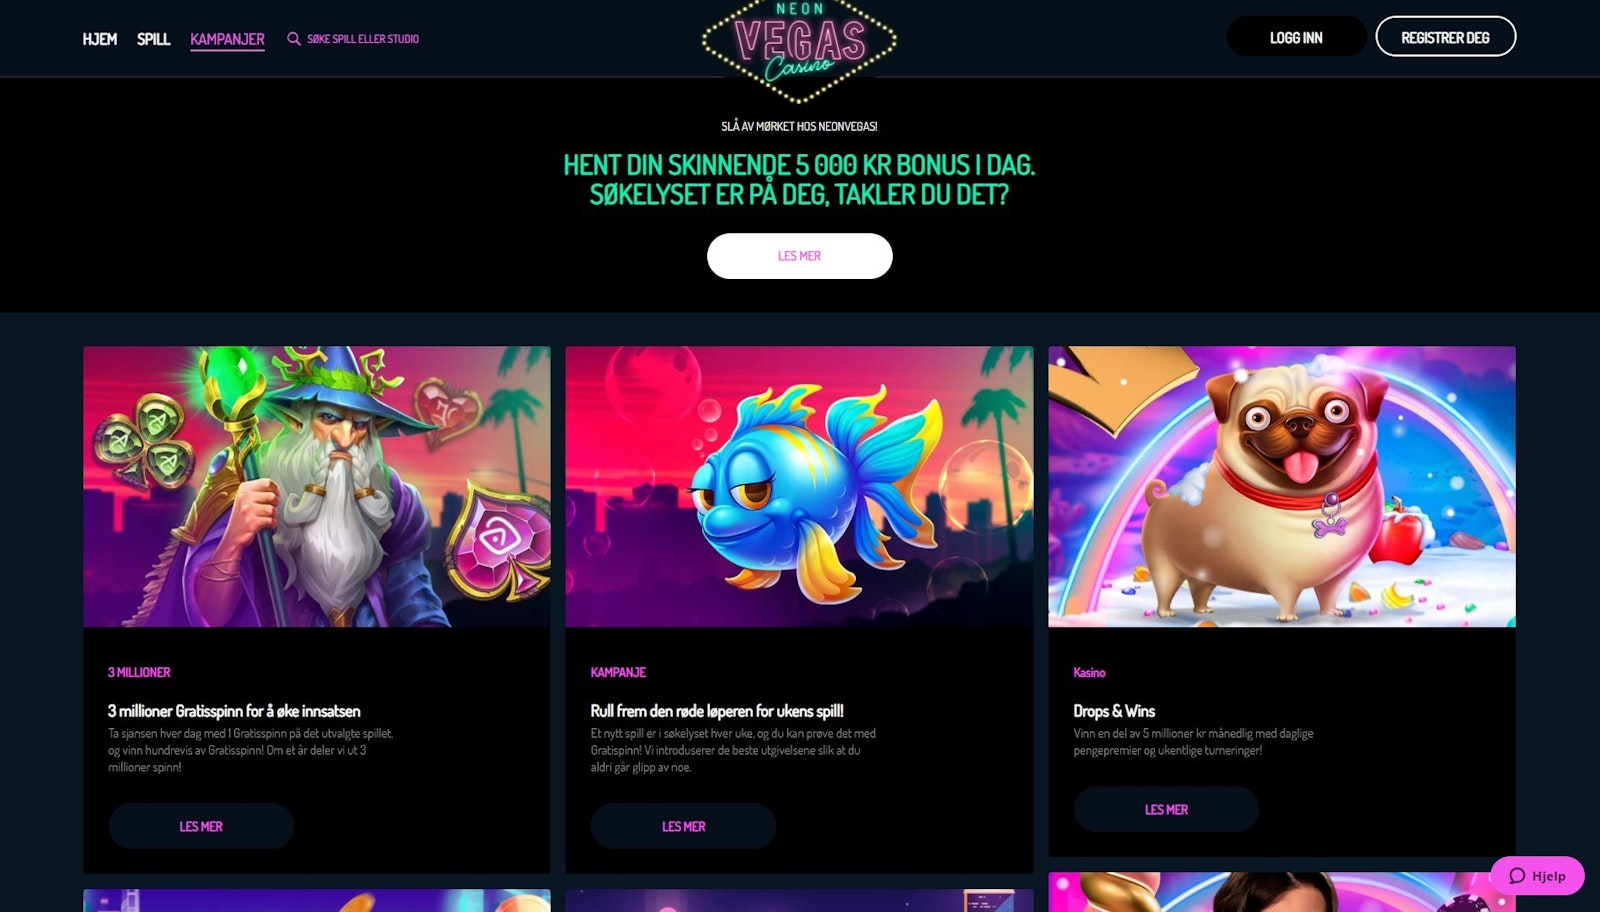The width and height of the screenshot is (1600, 912).
Task: Click LES MER under 'Rull frem den røde løperen'
Action: coord(683,826)
